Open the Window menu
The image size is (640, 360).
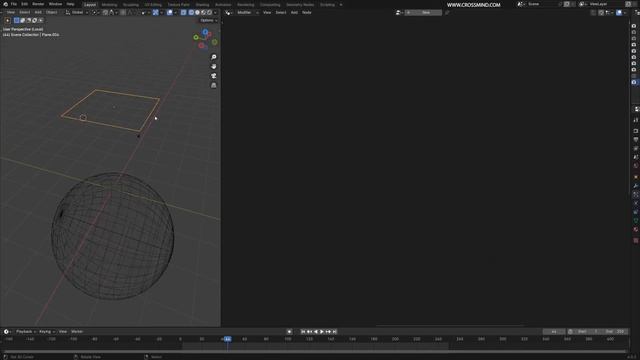click(x=56, y=4)
